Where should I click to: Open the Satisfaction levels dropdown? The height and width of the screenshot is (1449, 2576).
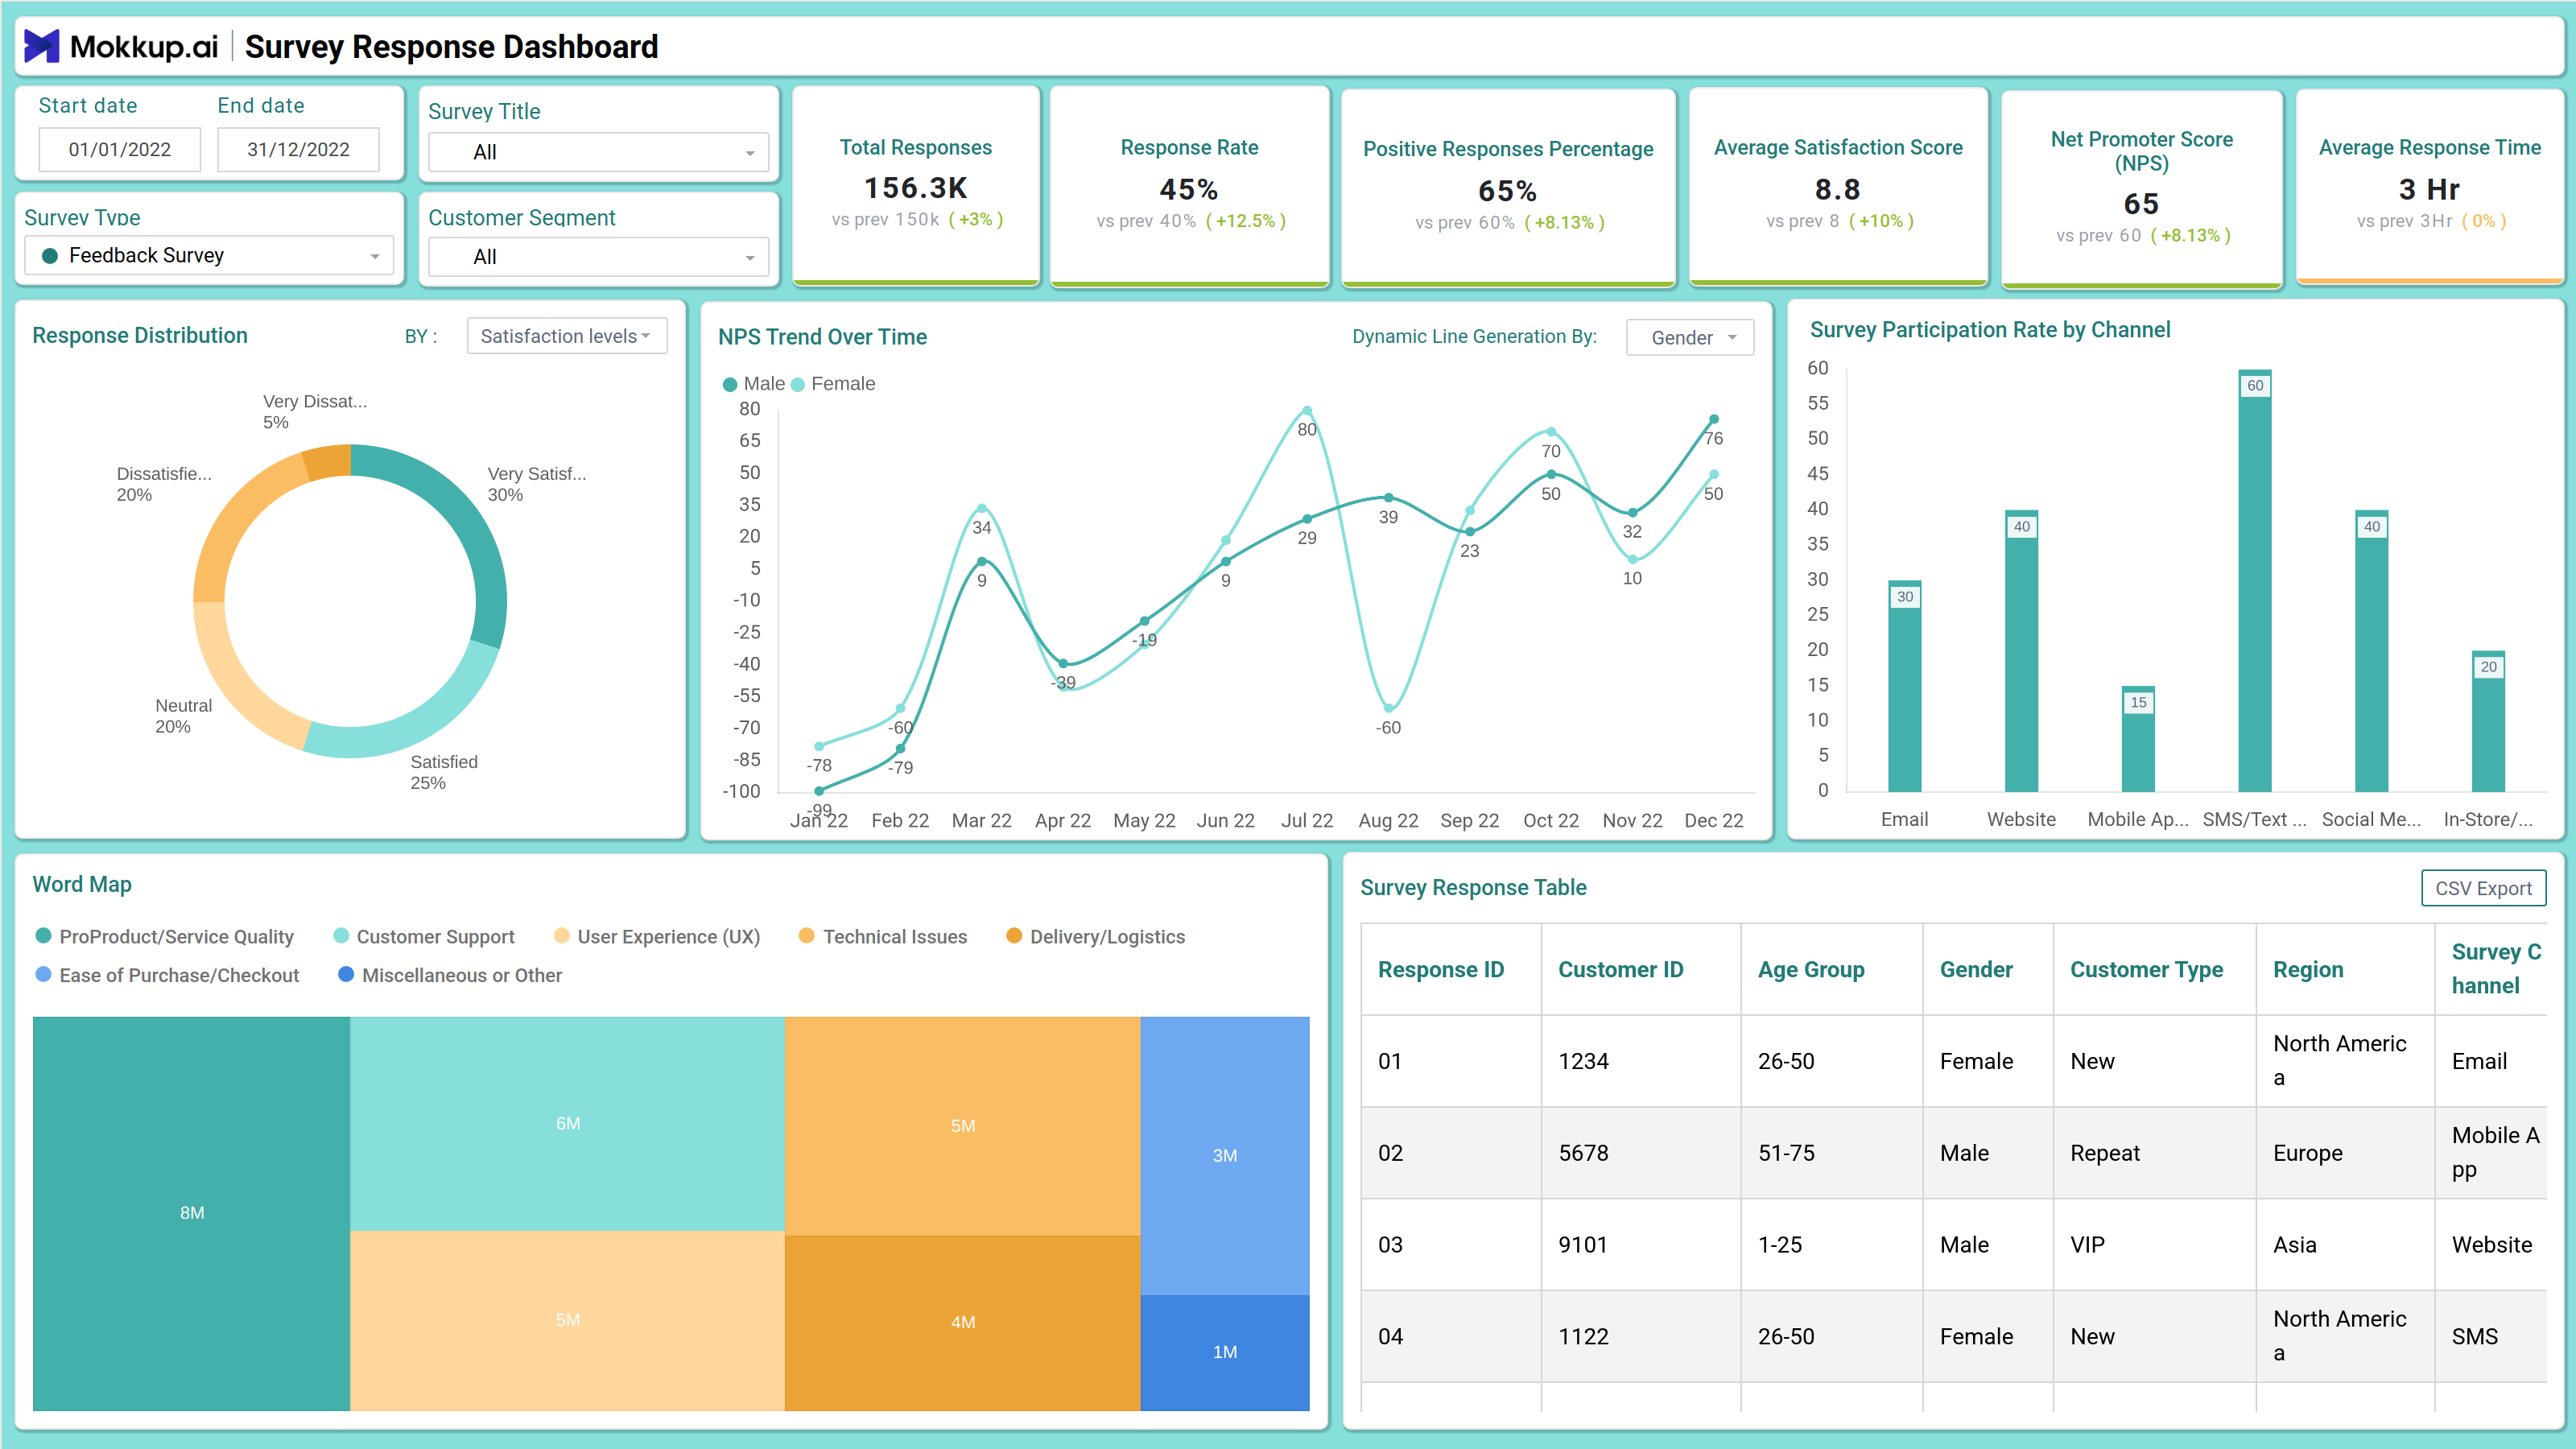[x=566, y=336]
